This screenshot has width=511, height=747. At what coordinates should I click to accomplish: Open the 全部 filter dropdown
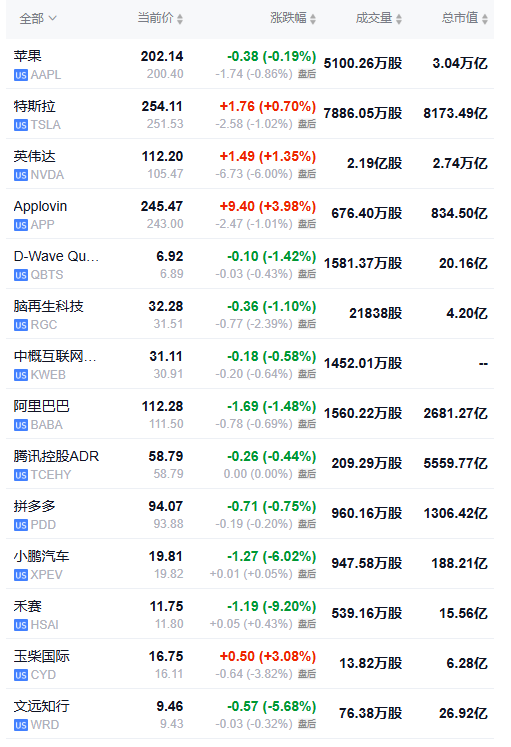click(x=38, y=19)
